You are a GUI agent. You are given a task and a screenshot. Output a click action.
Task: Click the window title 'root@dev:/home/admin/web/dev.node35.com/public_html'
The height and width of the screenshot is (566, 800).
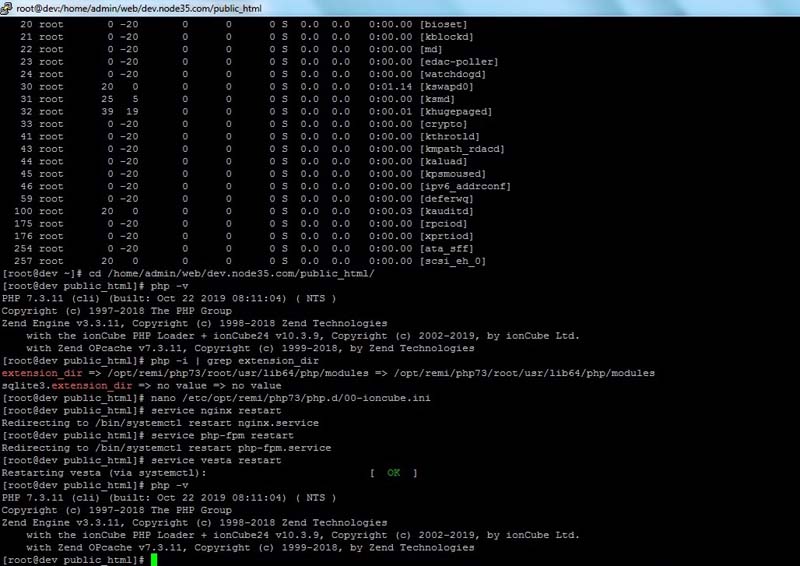point(139,8)
